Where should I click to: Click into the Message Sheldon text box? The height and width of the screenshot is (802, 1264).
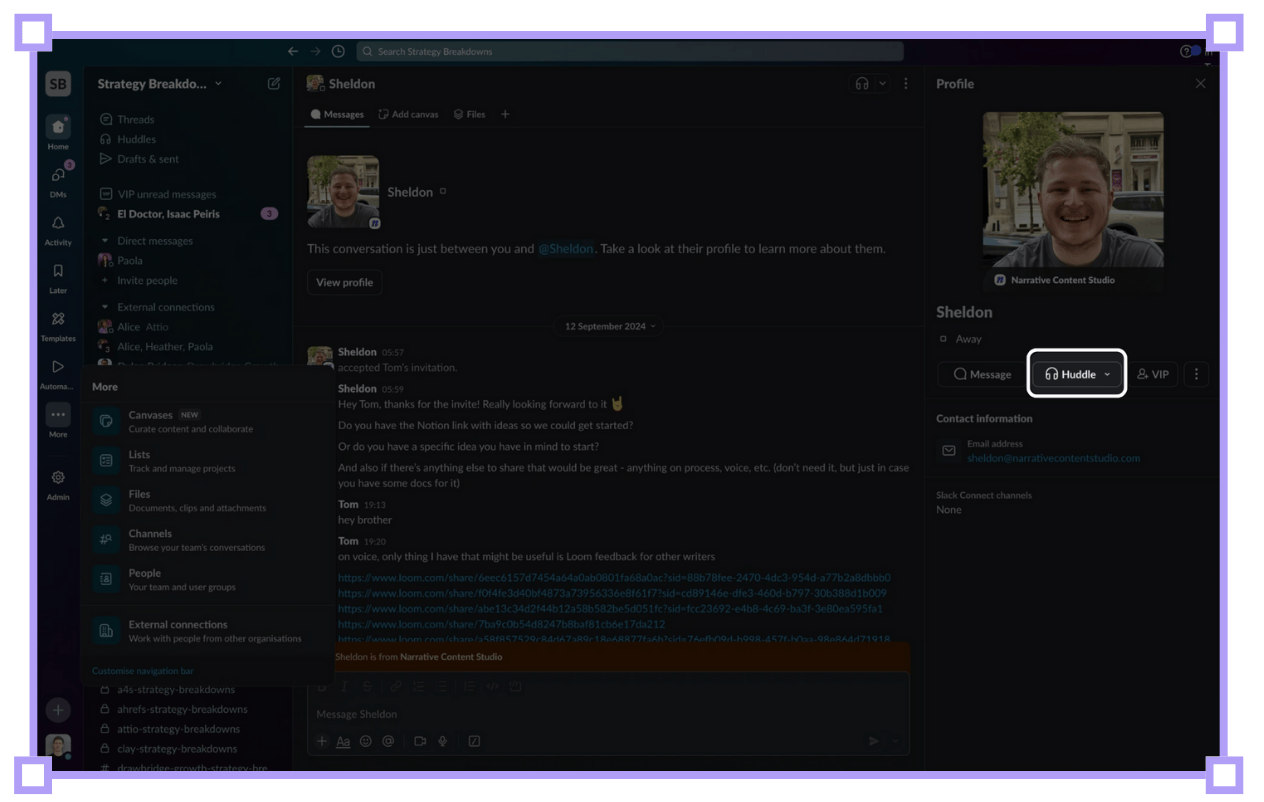point(608,714)
